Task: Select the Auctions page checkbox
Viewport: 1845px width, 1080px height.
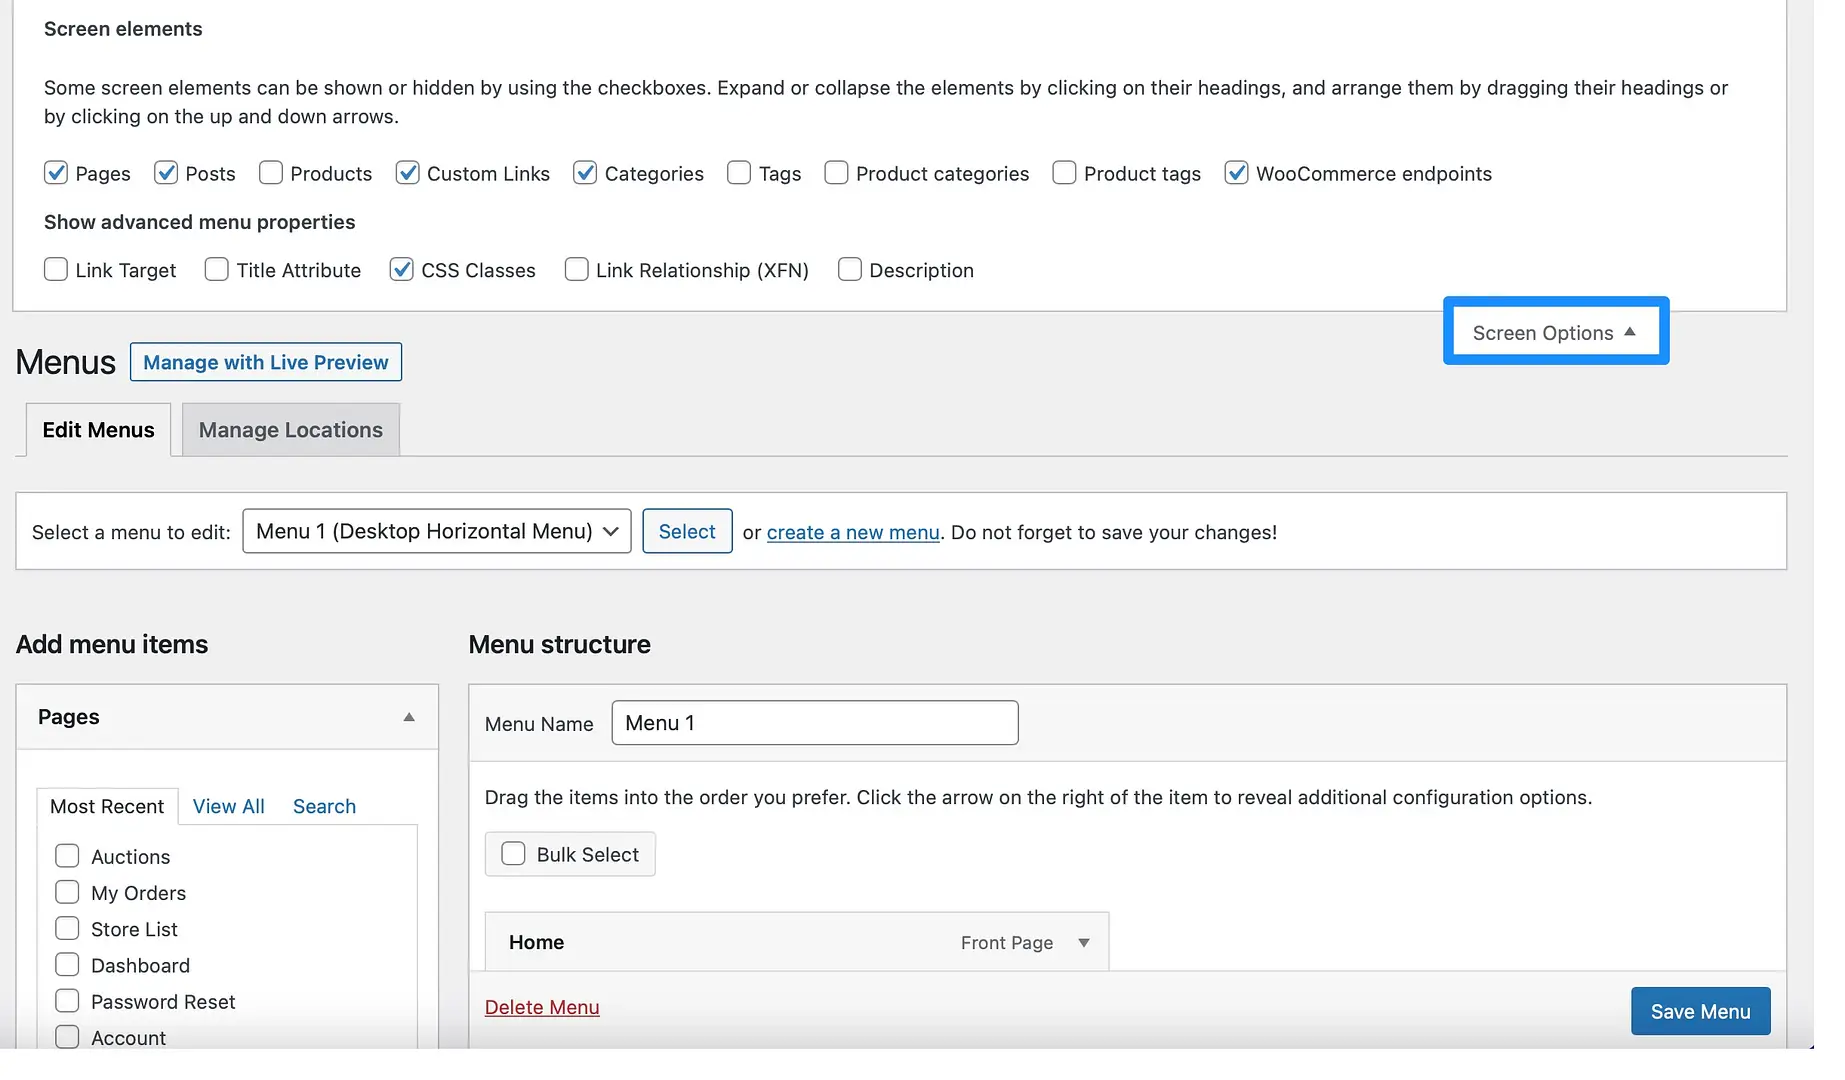Action: (x=67, y=855)
